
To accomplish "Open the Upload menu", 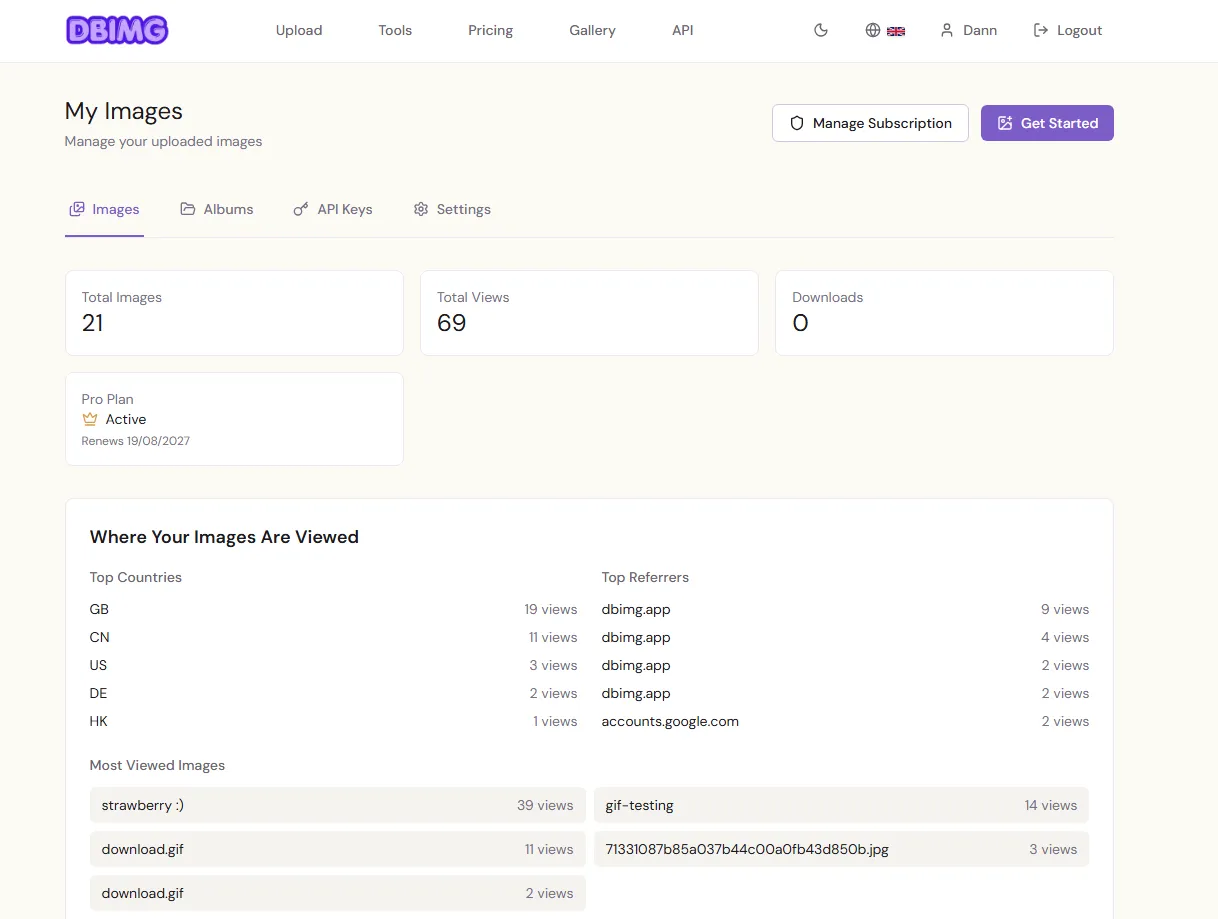I will tap(299, 30).
